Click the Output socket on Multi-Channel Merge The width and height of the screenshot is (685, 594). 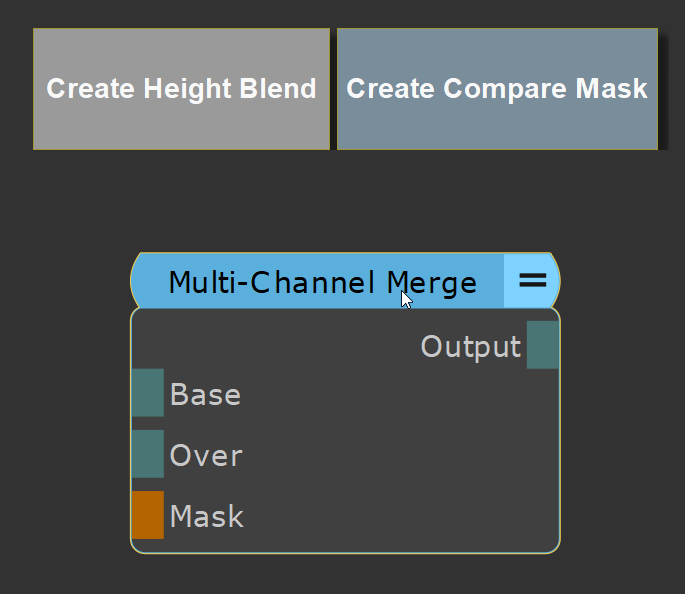[x=542, y=345]
